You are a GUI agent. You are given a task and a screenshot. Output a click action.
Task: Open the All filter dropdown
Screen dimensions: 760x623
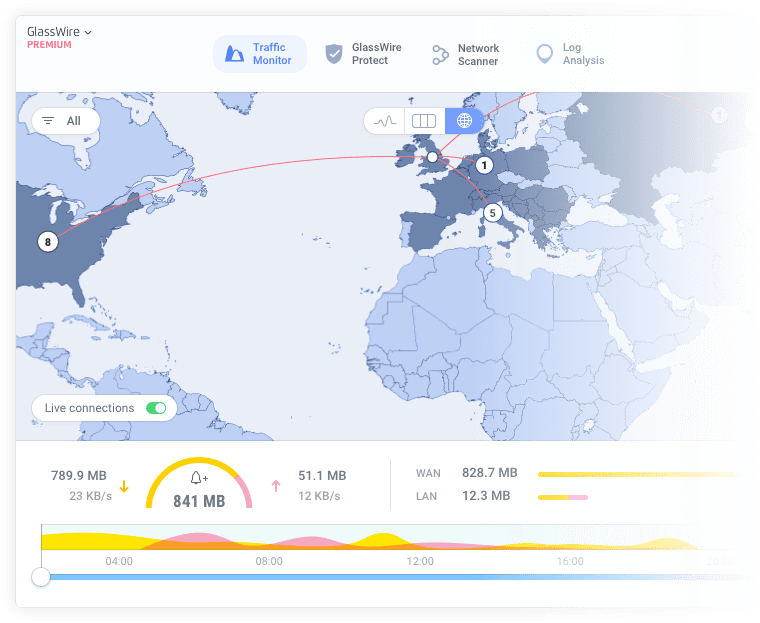click(65, 121)
